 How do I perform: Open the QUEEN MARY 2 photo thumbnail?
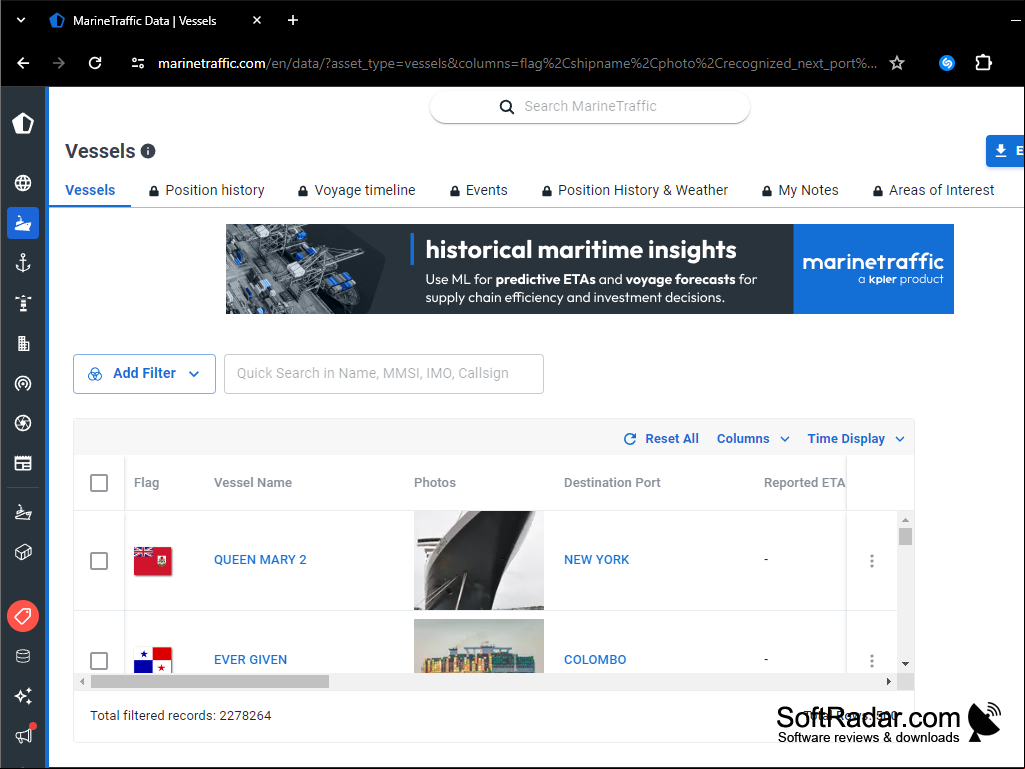coord(479,560)
